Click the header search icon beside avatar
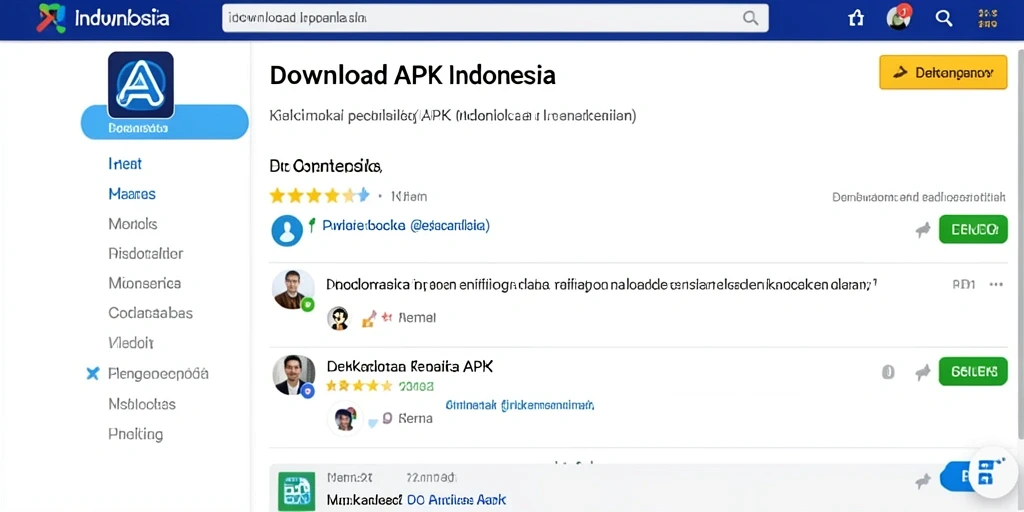 [x=944, y=18]
